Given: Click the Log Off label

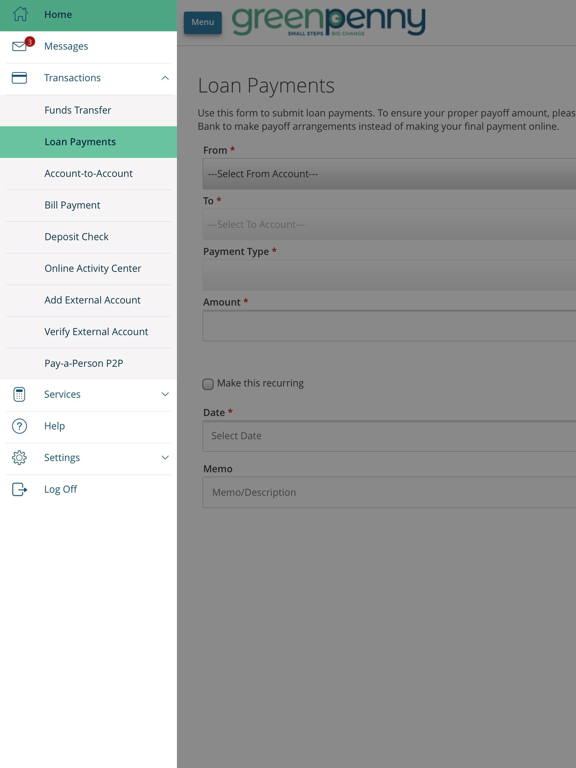Looking at the screenshot, I should (60, 489).
